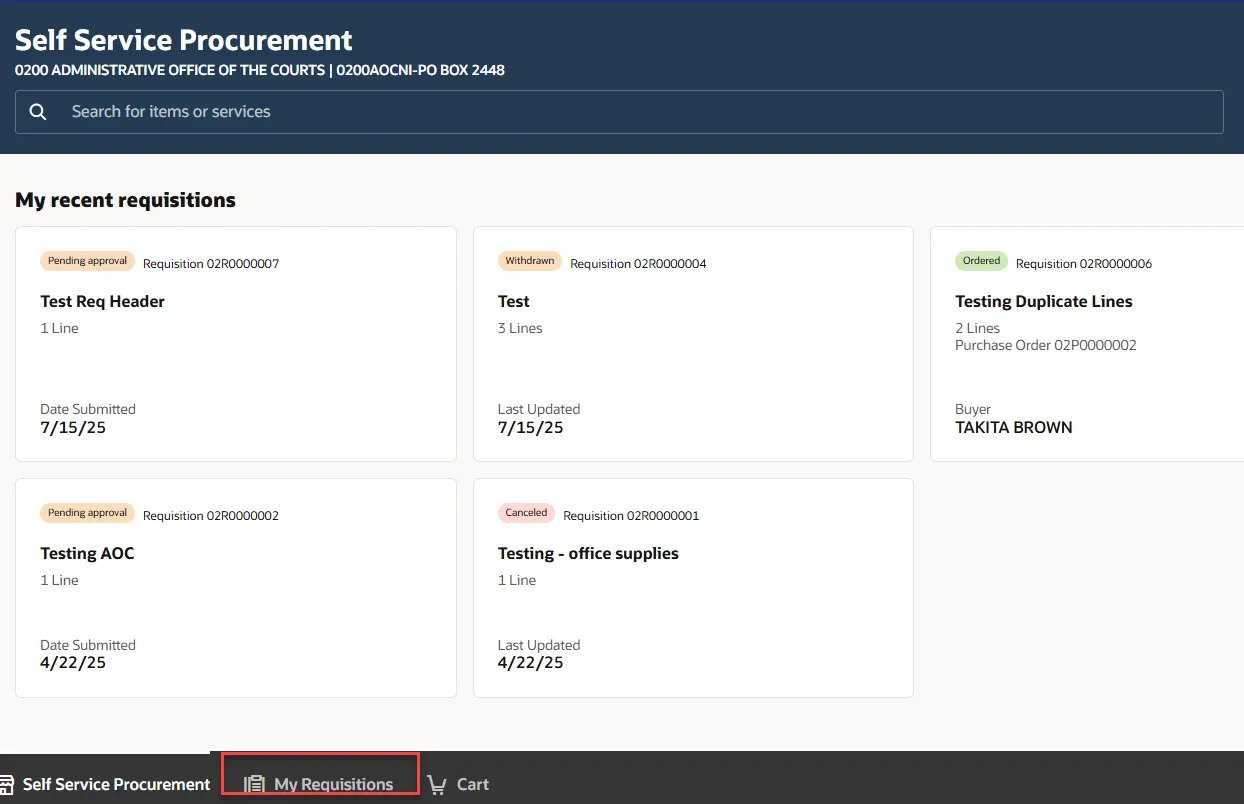Click the search magnifier icon
The width and height of the screenshot is (1244, 804).
[x=38, y=112]
